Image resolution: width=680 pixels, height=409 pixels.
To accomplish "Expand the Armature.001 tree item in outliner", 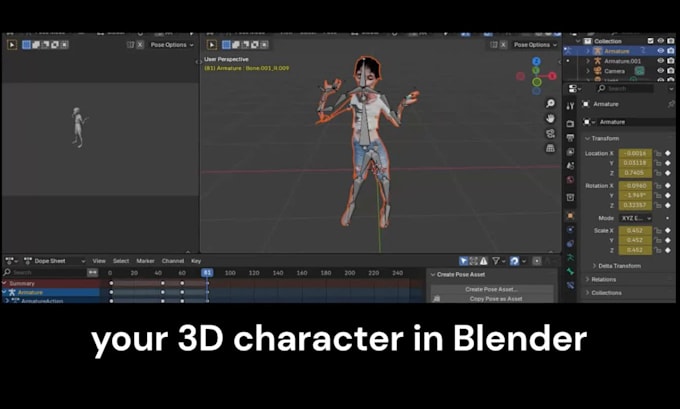I will pos(588,61).
